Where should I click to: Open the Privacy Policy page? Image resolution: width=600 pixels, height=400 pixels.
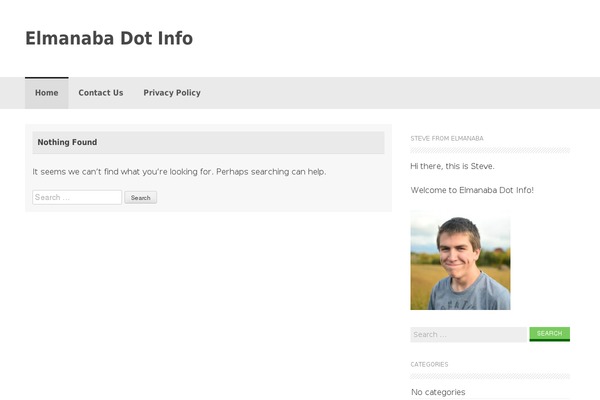[172, 93]
